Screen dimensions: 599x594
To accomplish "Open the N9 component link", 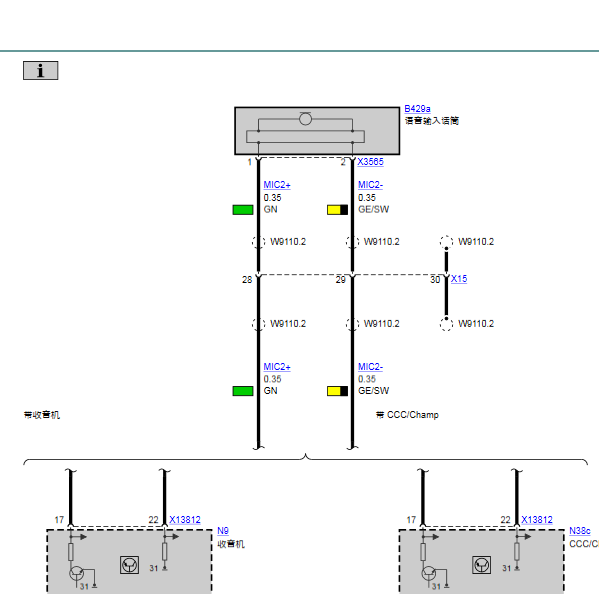I will tap(223, 531).
